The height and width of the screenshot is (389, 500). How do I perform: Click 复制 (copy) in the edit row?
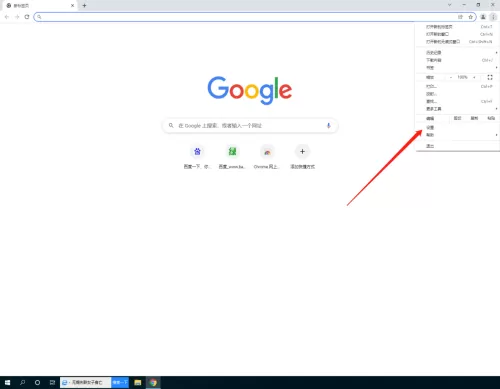(x=474, y=118)
